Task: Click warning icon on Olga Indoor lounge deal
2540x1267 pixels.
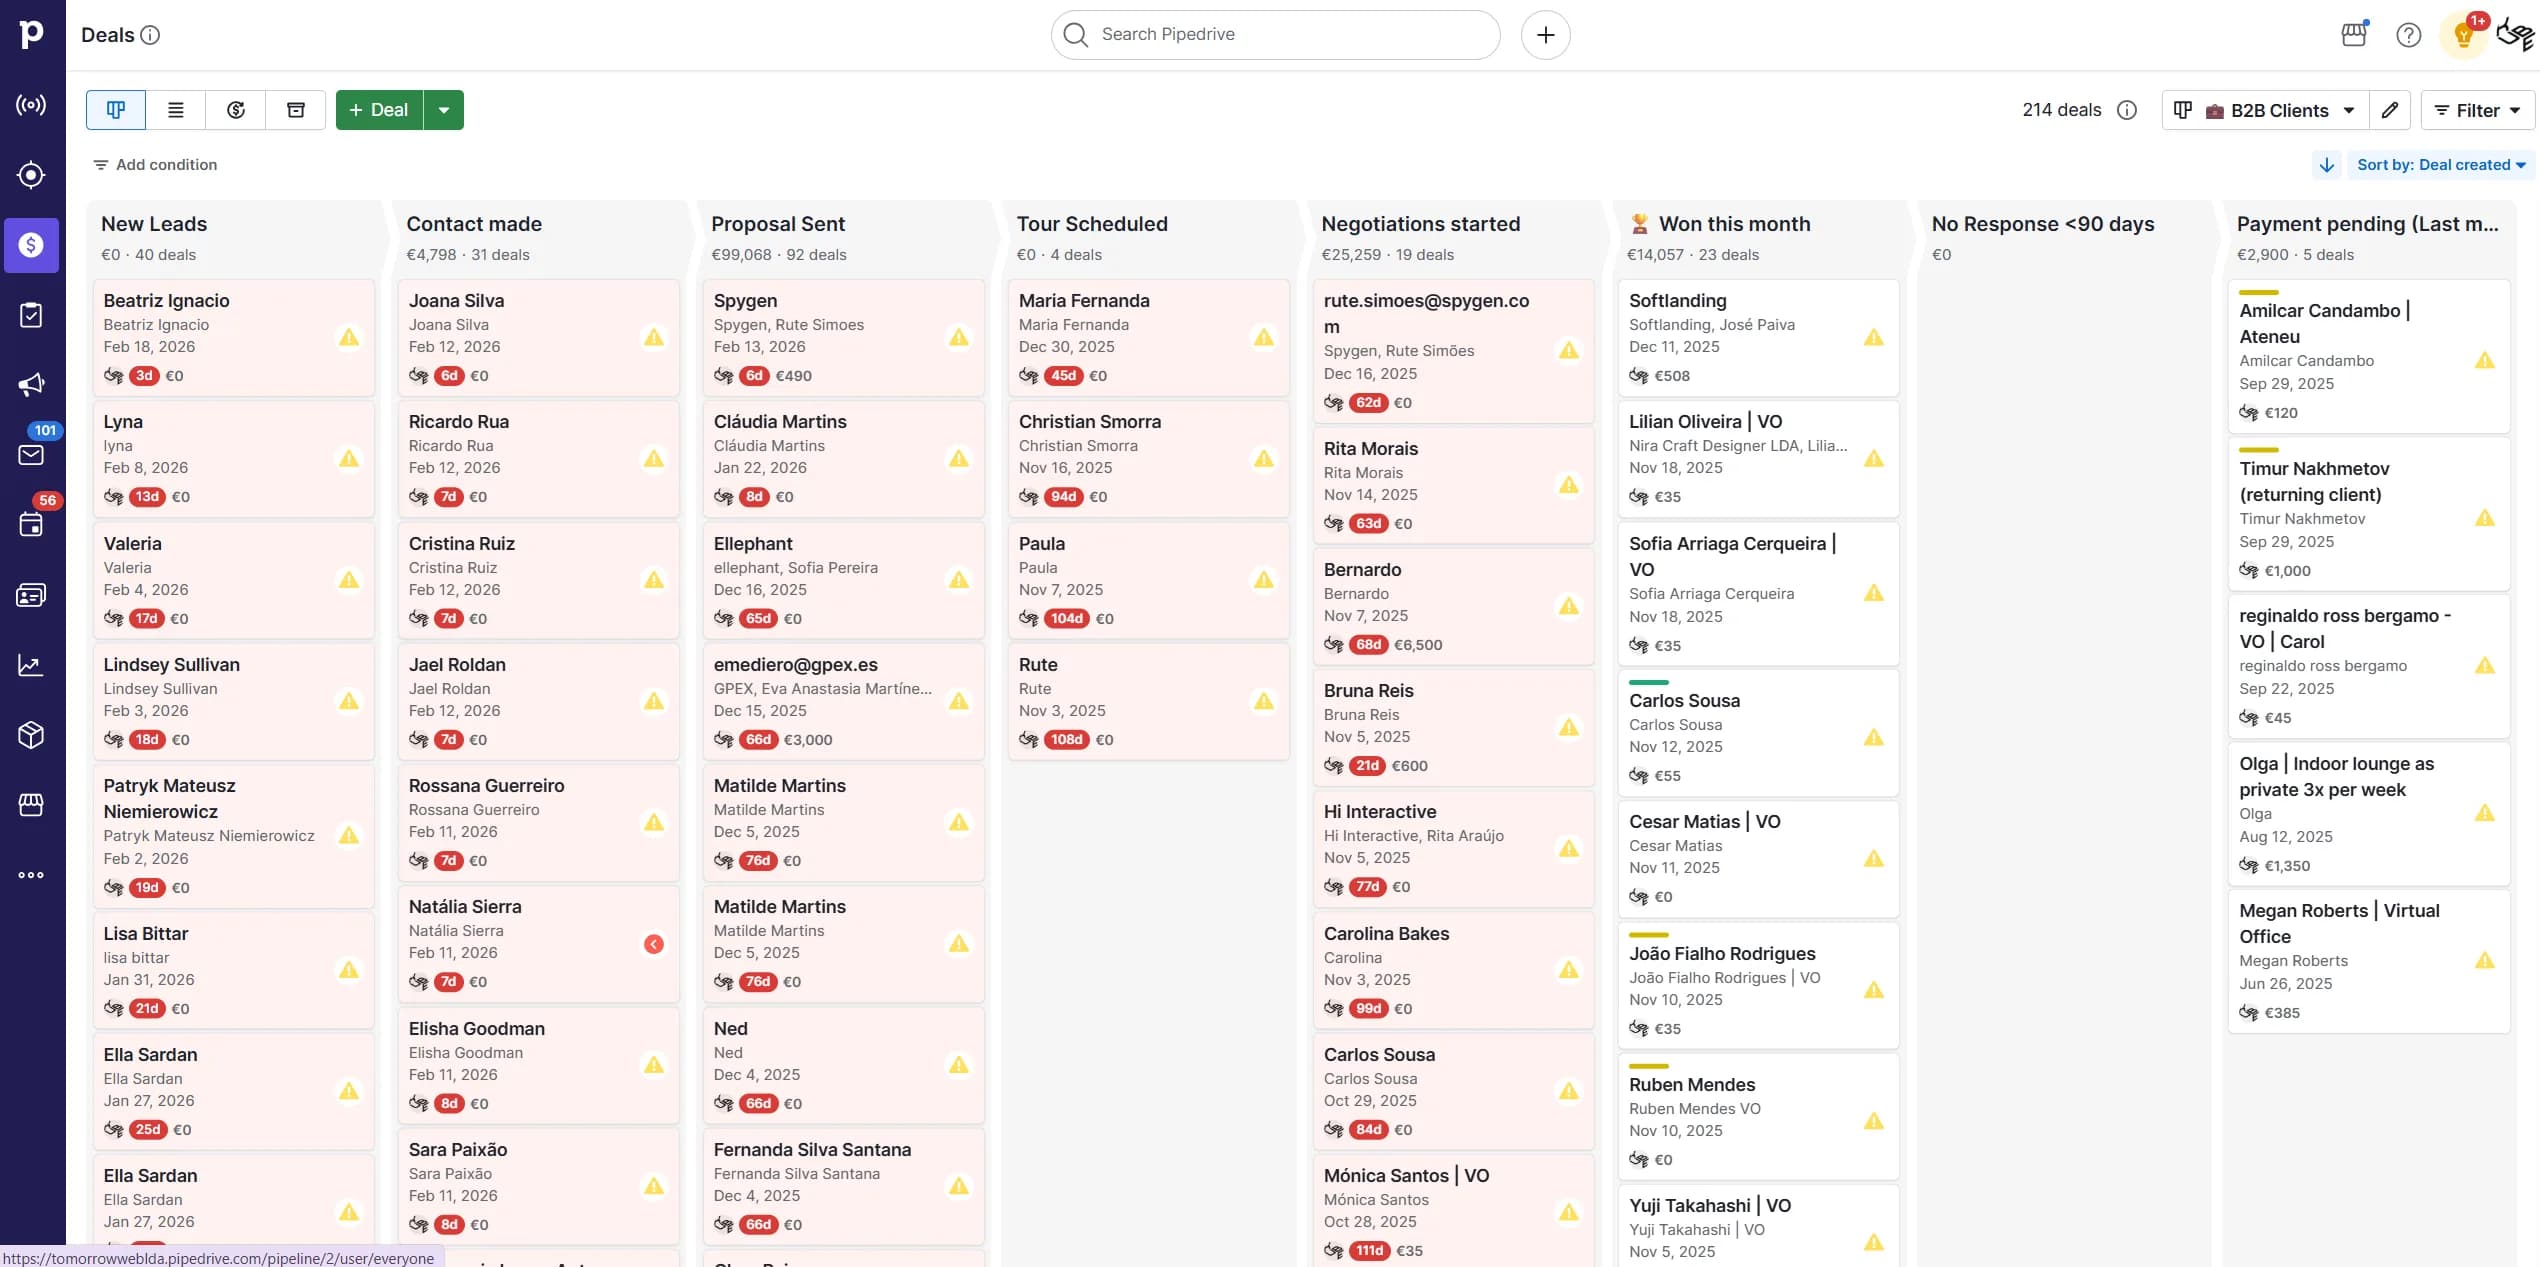Action: 2484,812
